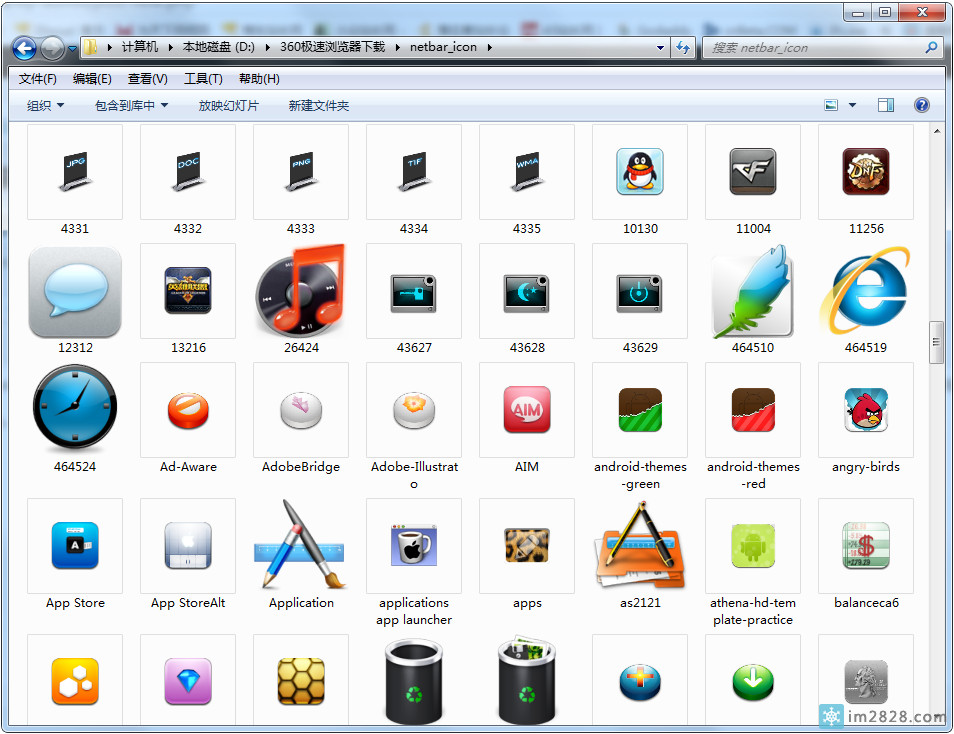Screen dimensions: 954x734
Task: Click the 搜索 netbar_icon search field
Action: point(815,47)
